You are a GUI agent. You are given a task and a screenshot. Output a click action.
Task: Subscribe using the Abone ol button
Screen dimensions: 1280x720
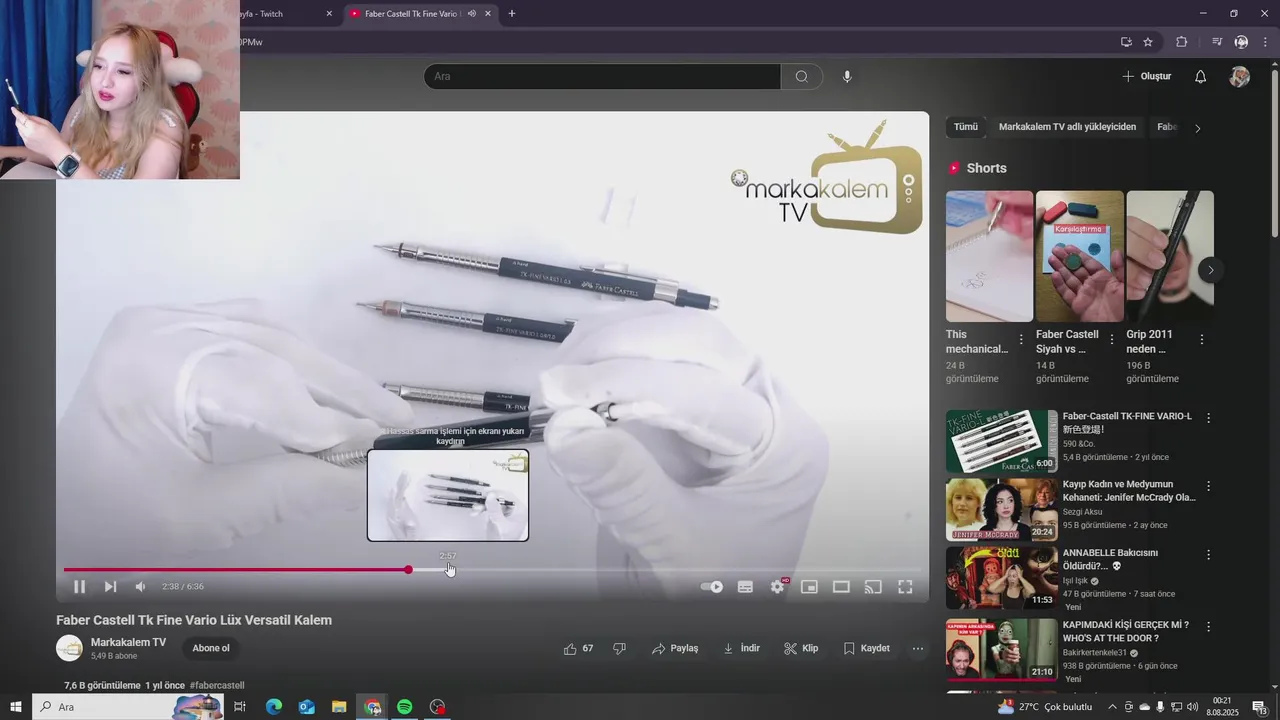pyautogui.click(x=211, y=648)
